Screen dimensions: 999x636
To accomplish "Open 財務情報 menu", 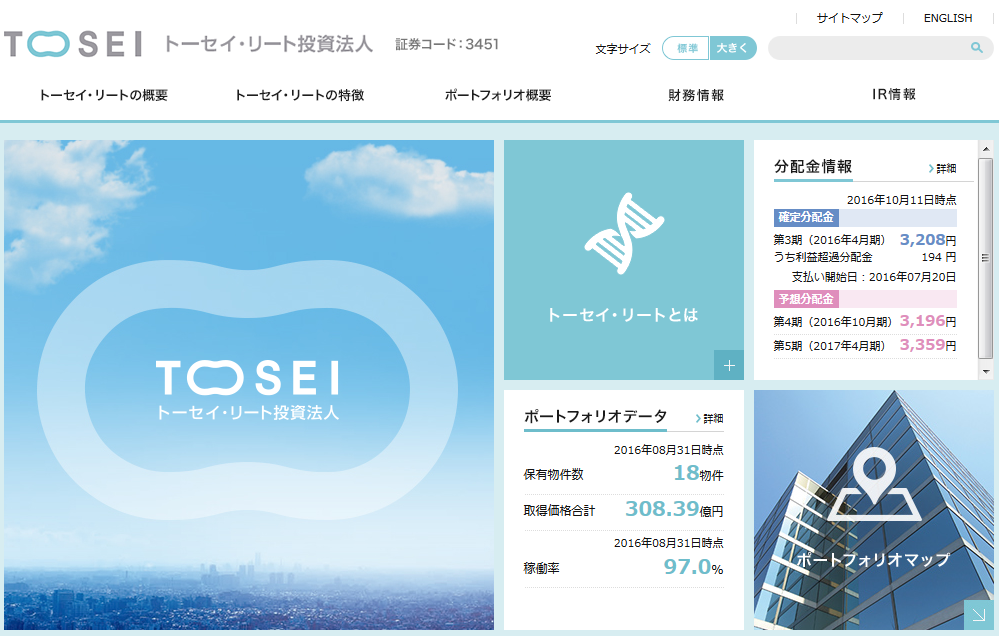I will [696, 96].
